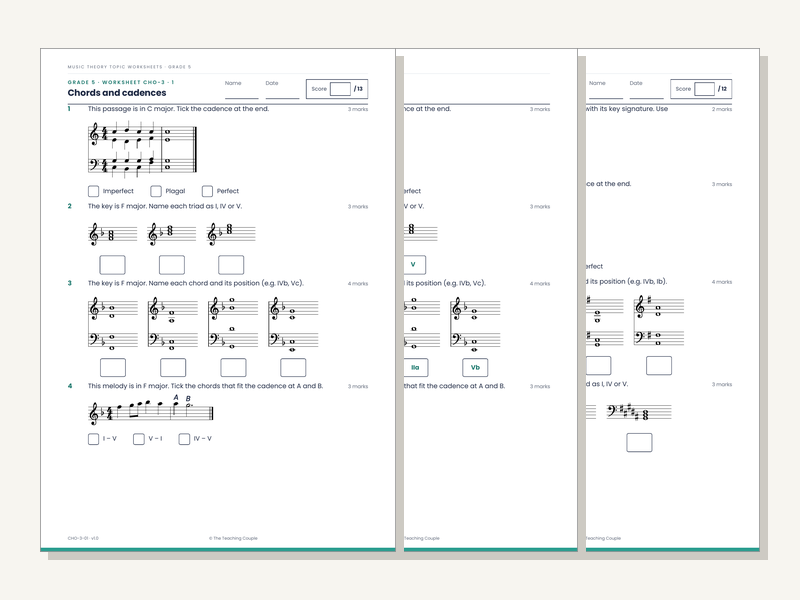Tick the Plagal cadence checkbox
The height and width of the screenshot is (600, 800).
point(156,191)
